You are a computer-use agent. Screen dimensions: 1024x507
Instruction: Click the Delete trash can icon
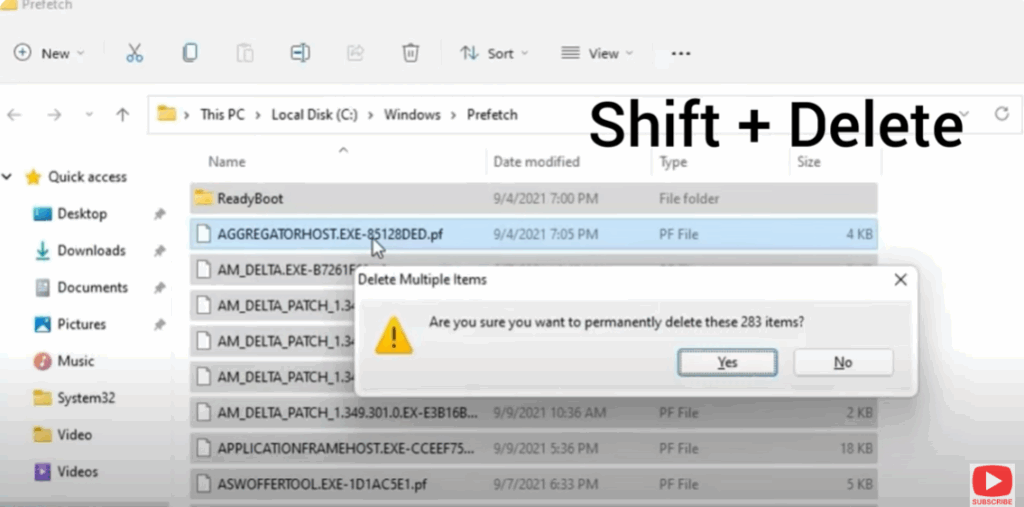tap(410, 53)
